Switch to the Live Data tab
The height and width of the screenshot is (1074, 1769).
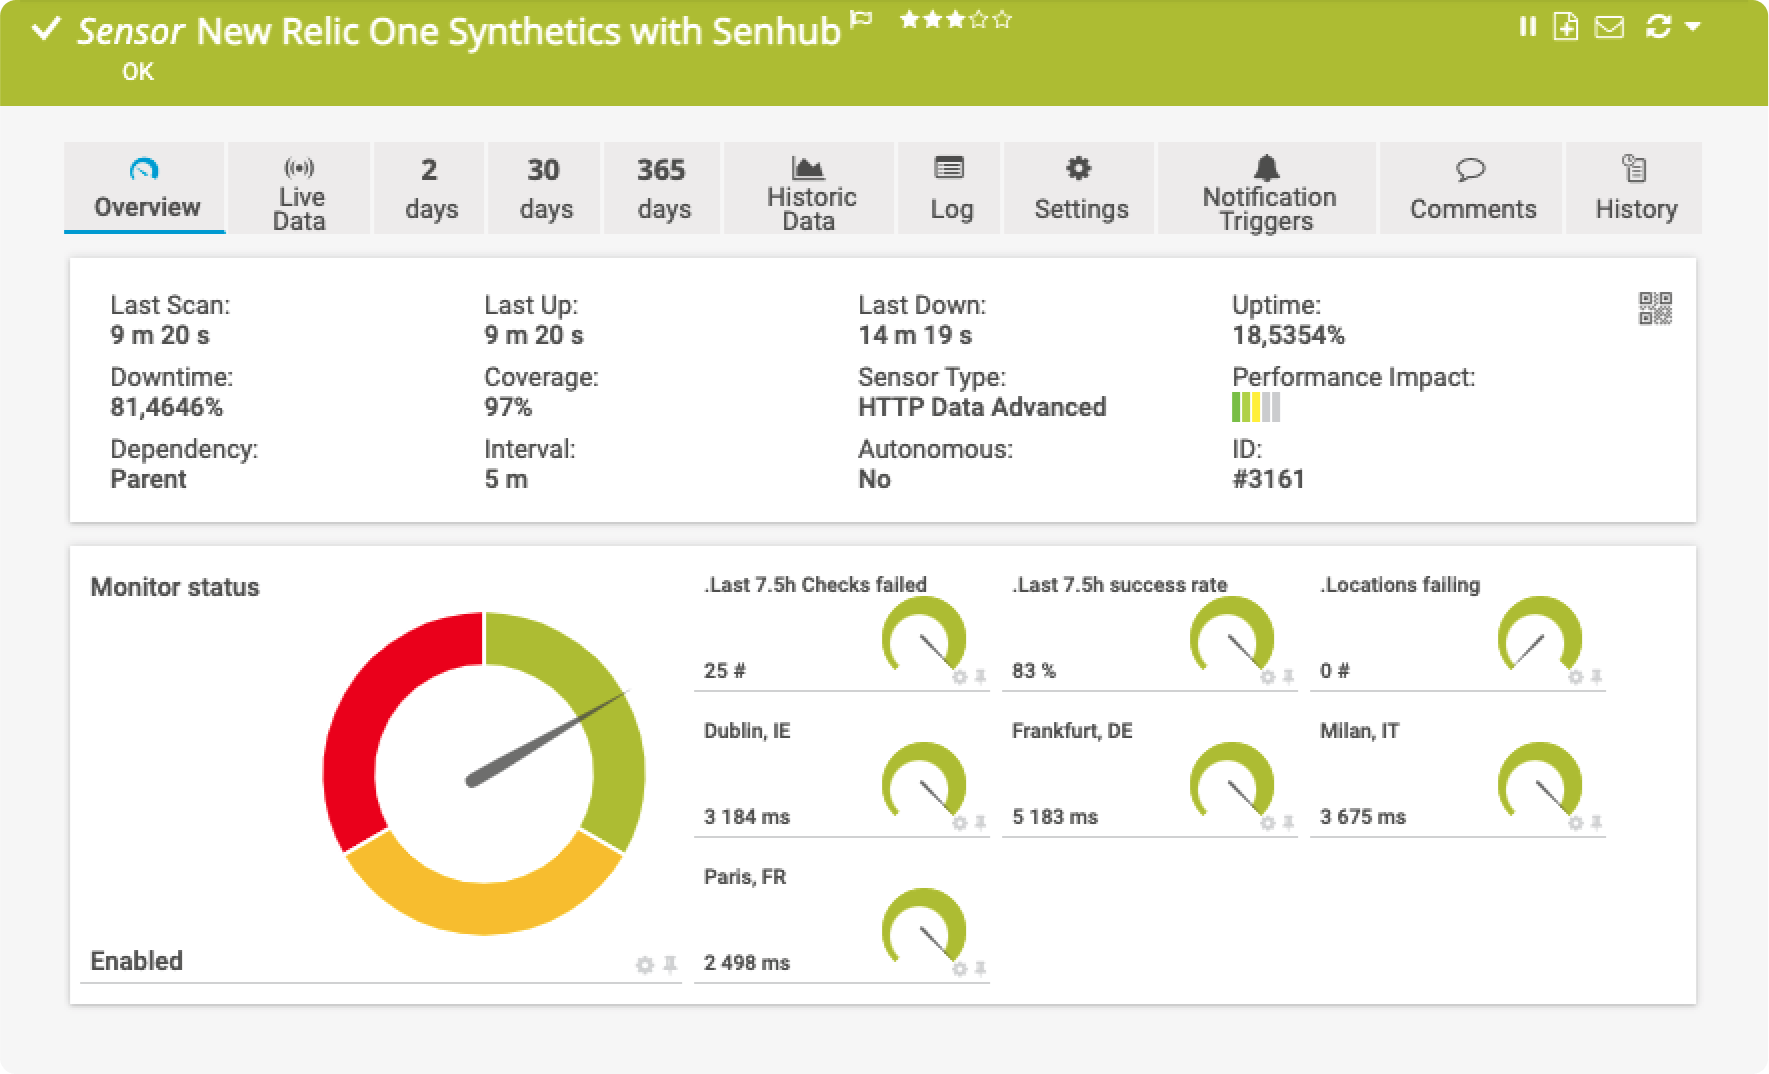pyautogui.click(x=300, y=189)
